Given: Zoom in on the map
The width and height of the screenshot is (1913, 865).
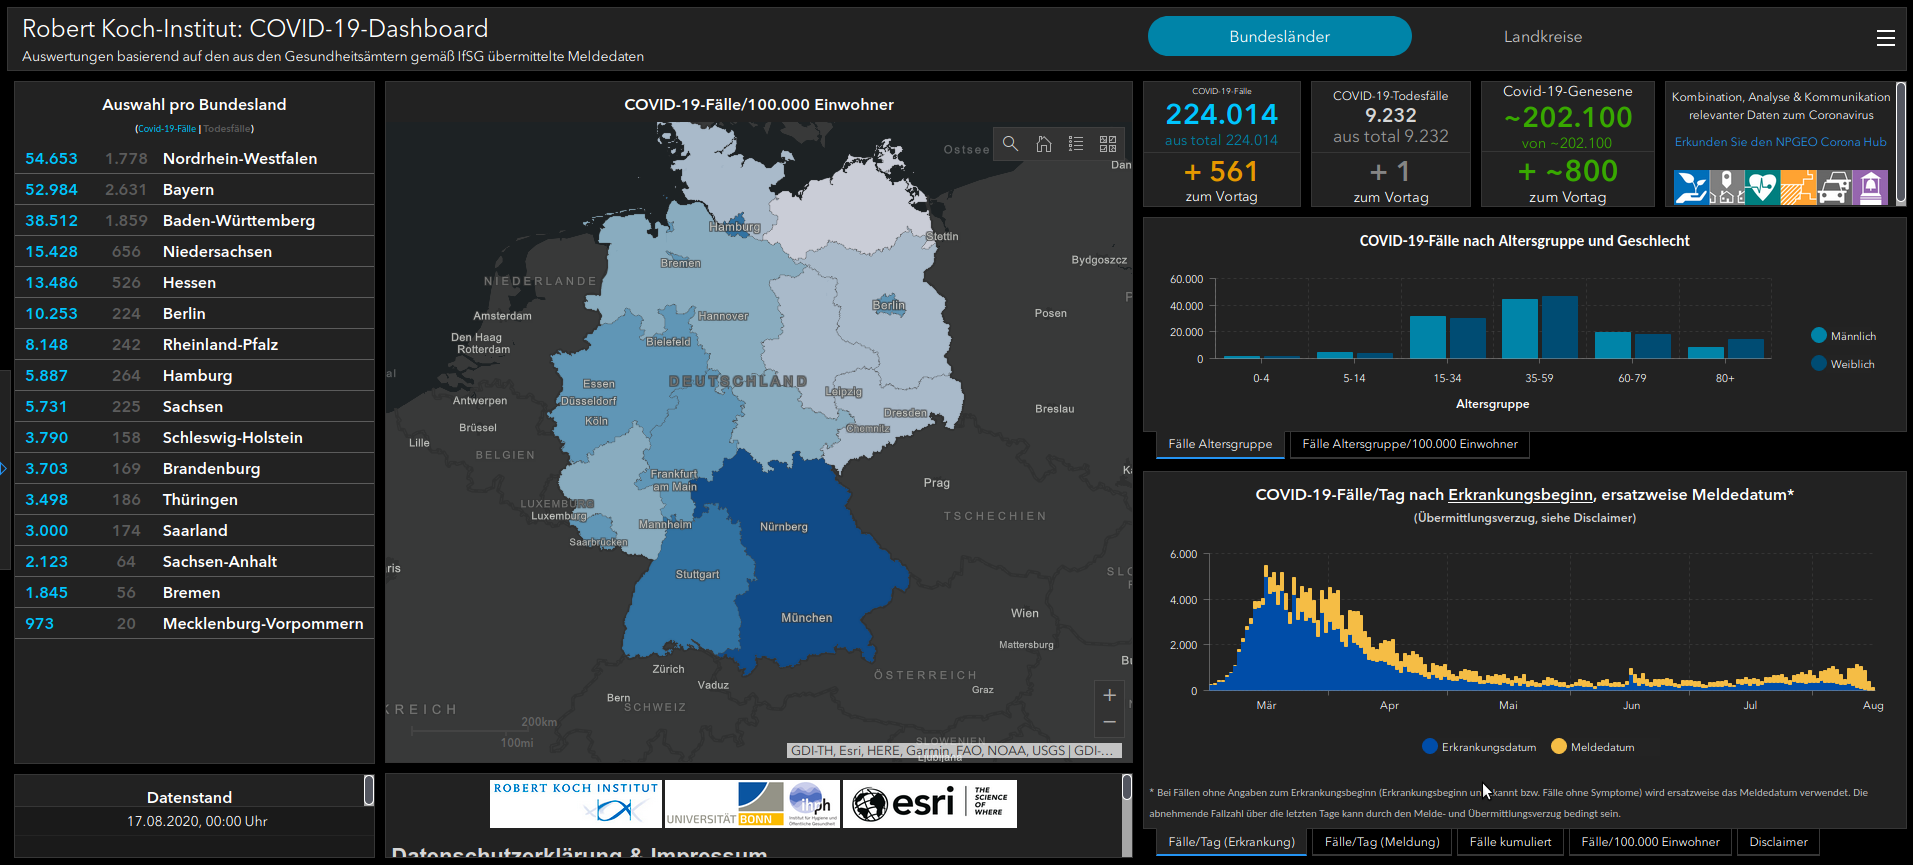Looking at the screenshot, I should coord(1109,695).
